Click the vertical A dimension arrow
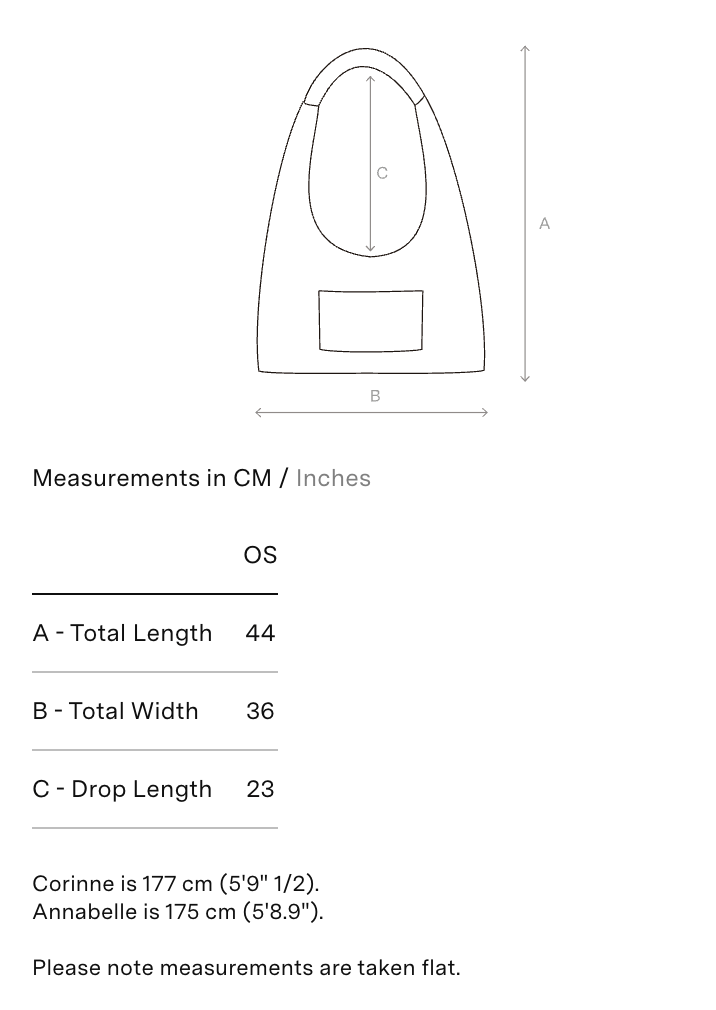This screenshot has height=1010, width=716. (x=525, y=214)
